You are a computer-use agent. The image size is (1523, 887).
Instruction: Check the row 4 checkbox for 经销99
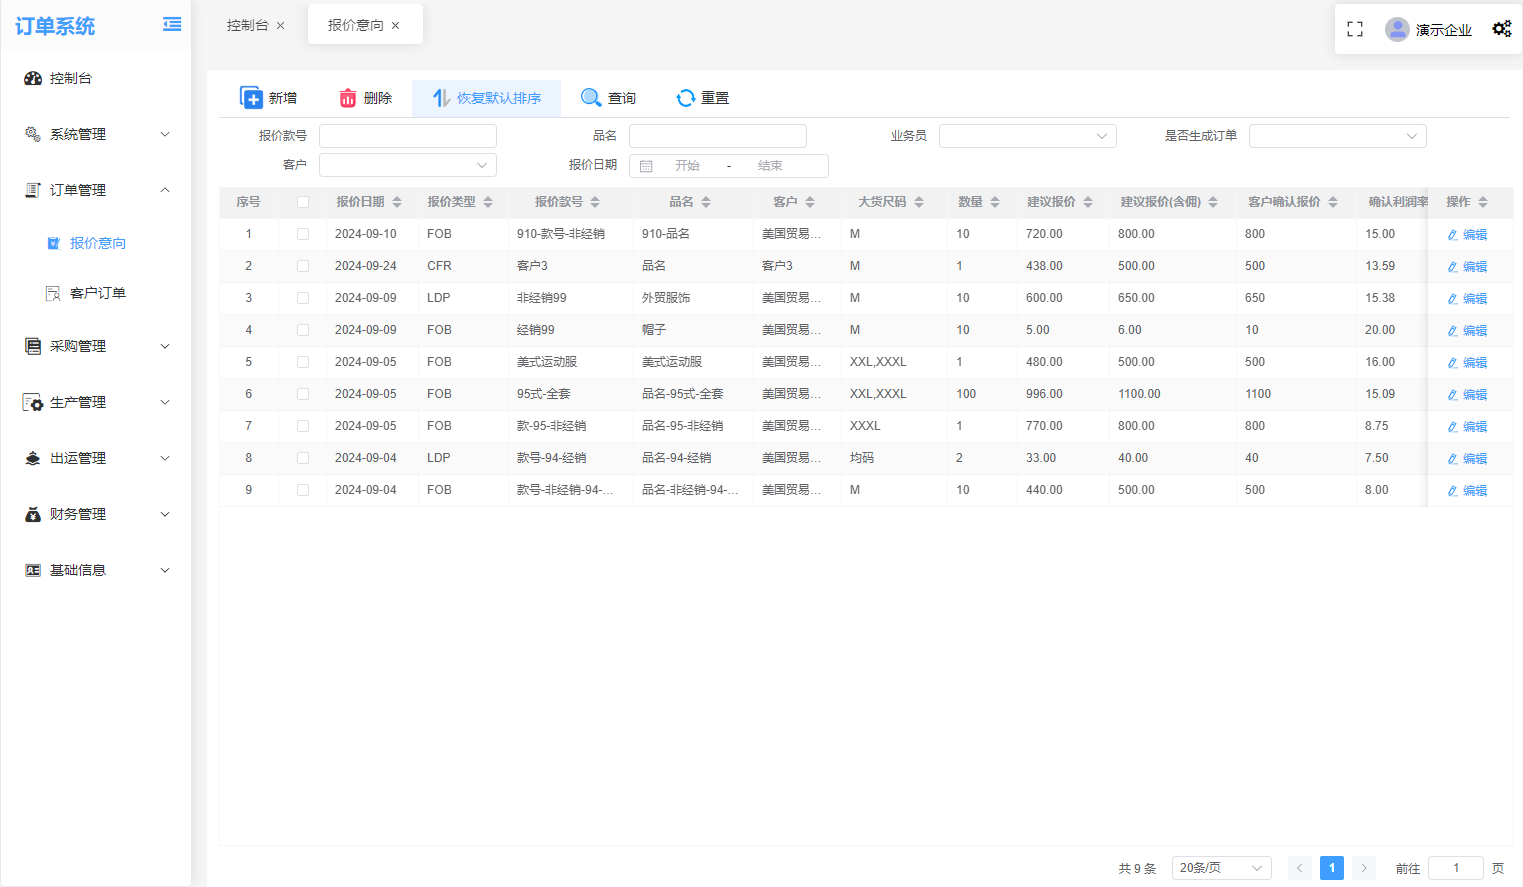[303, 330]
